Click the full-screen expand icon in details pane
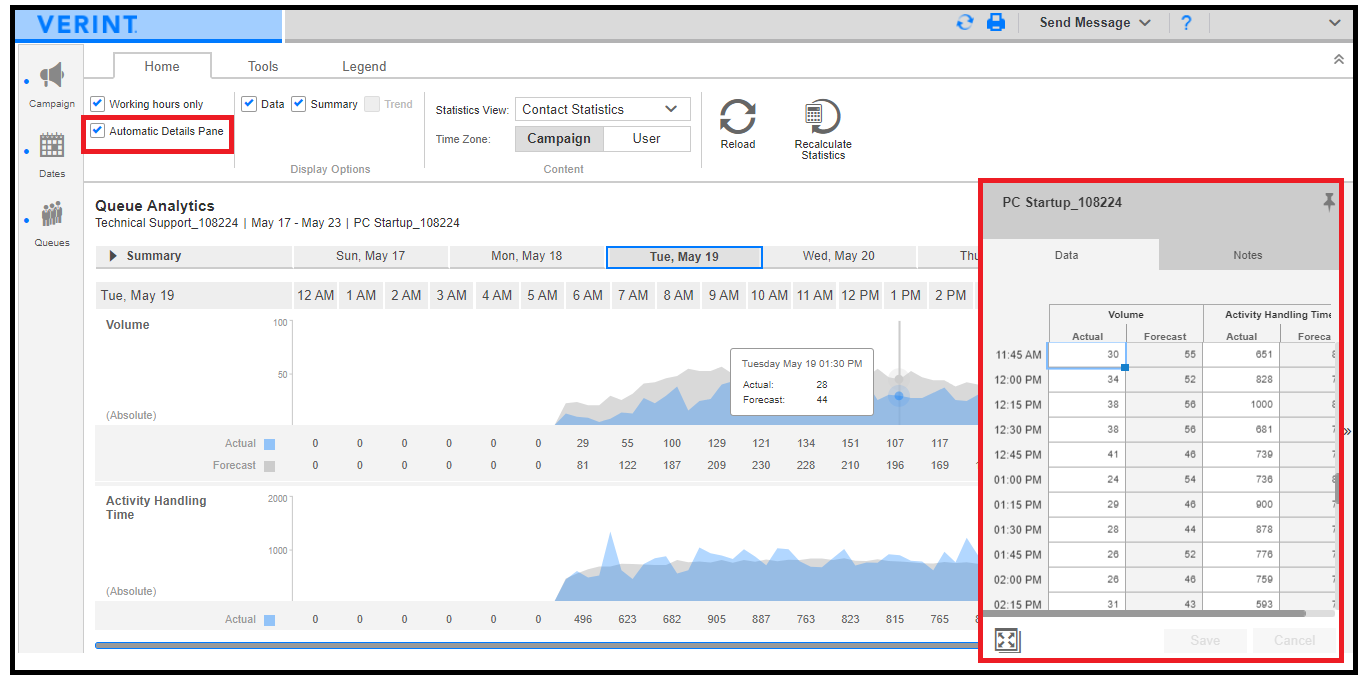1365x682 pixels. tap(1007, 640)
